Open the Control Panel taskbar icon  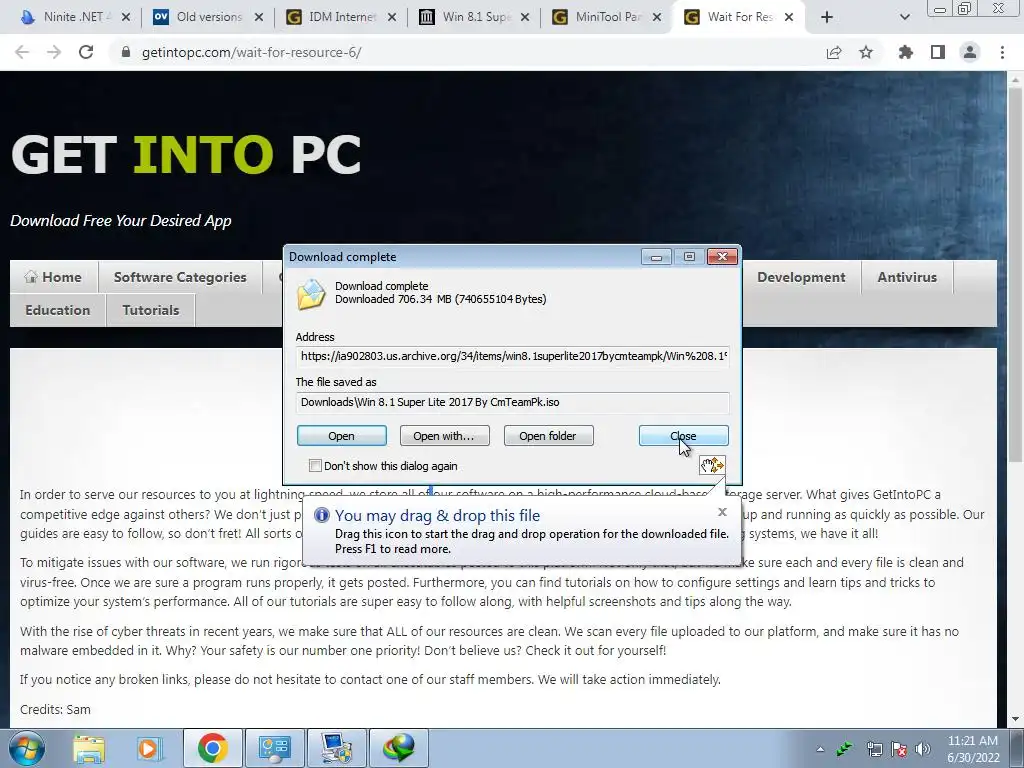274,748
